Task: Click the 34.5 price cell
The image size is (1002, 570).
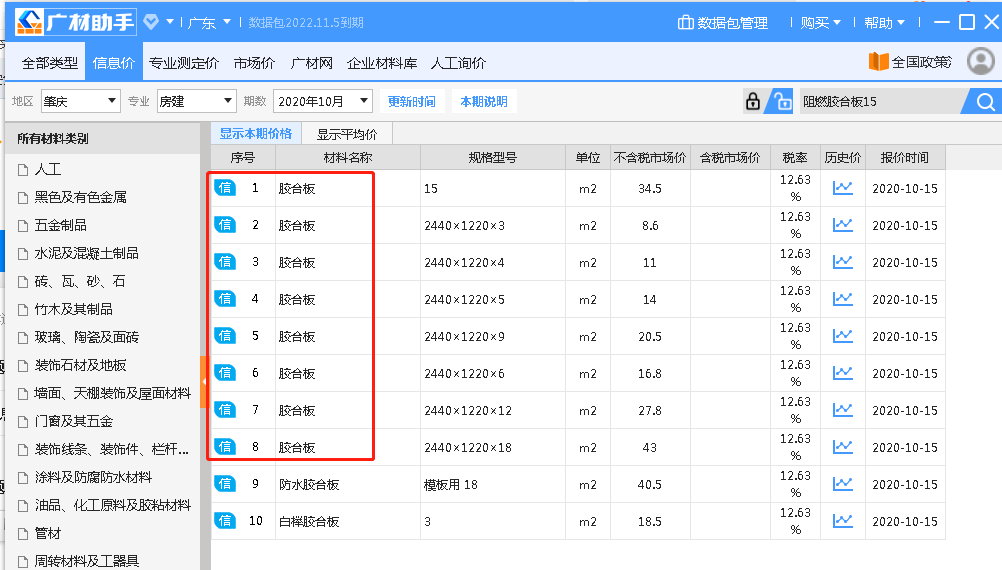Action: pyautogui.click(x=650, y=189)
